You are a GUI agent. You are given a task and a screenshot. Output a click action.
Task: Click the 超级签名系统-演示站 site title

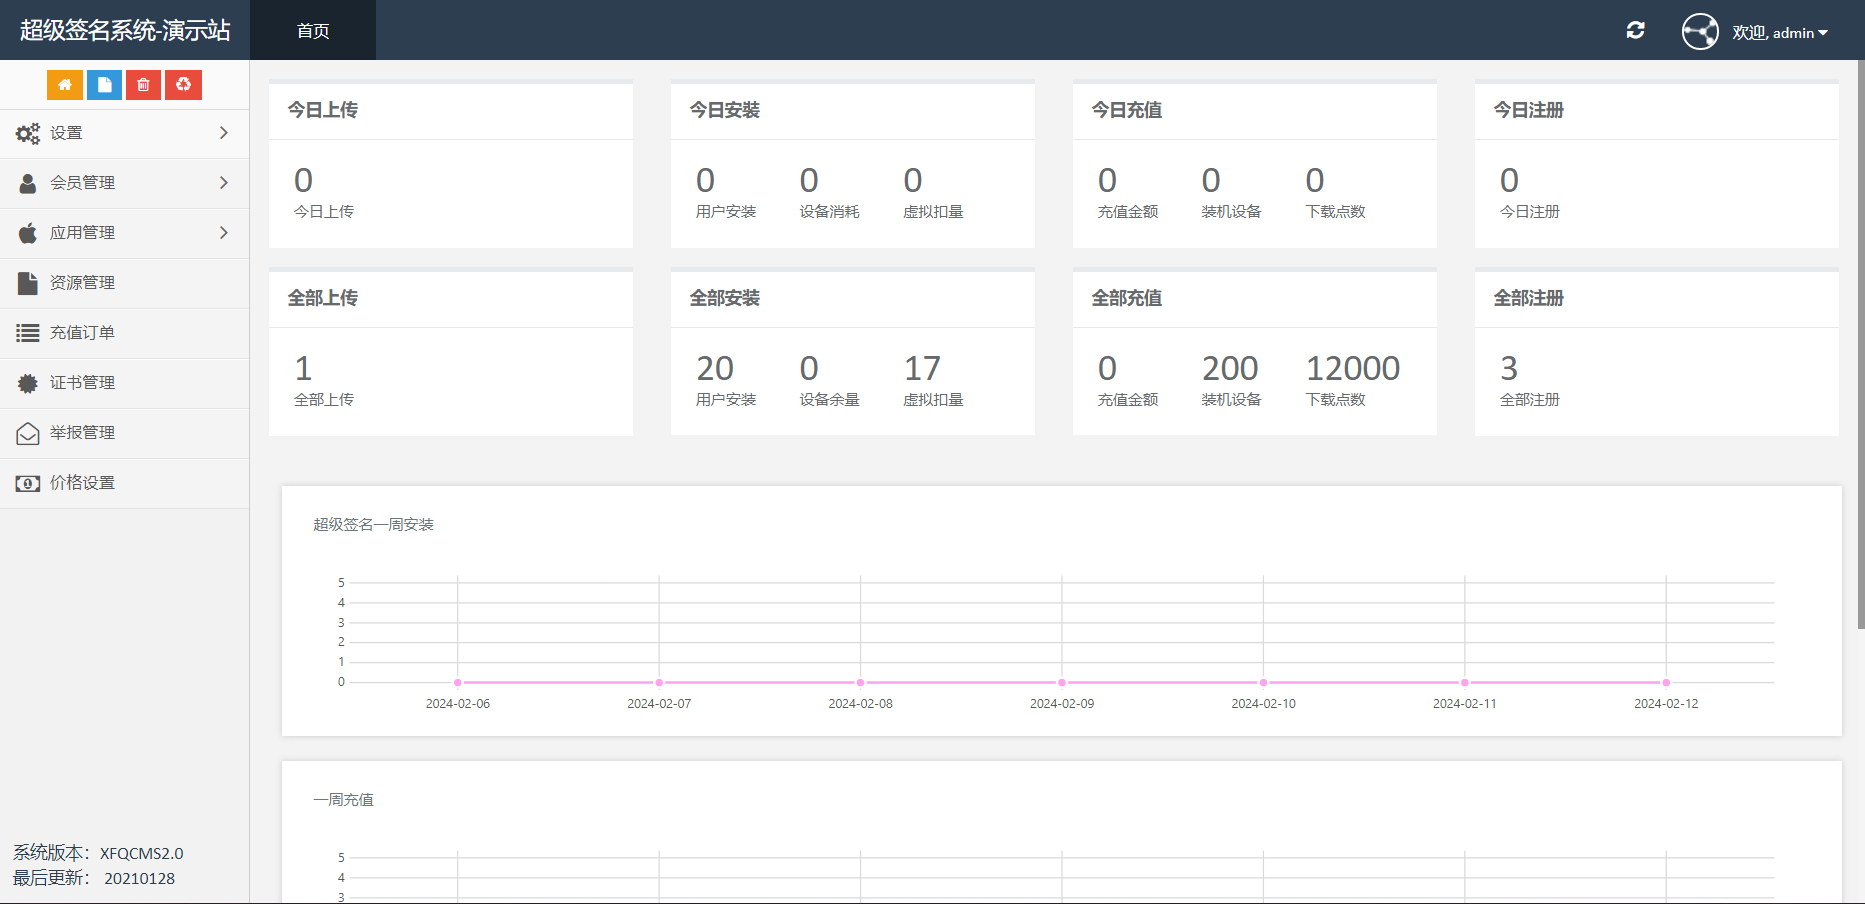pyautogui.click(x=125, y=30)
